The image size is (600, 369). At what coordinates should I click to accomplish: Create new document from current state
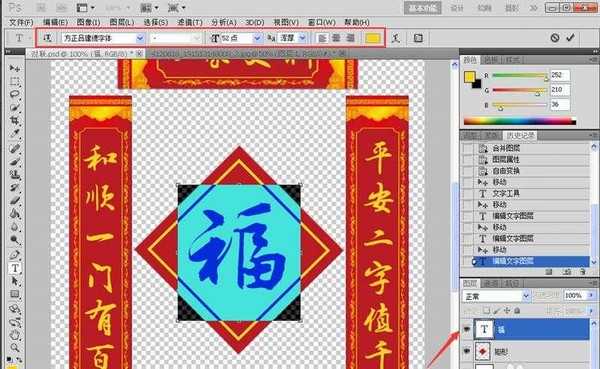(549, 272)
